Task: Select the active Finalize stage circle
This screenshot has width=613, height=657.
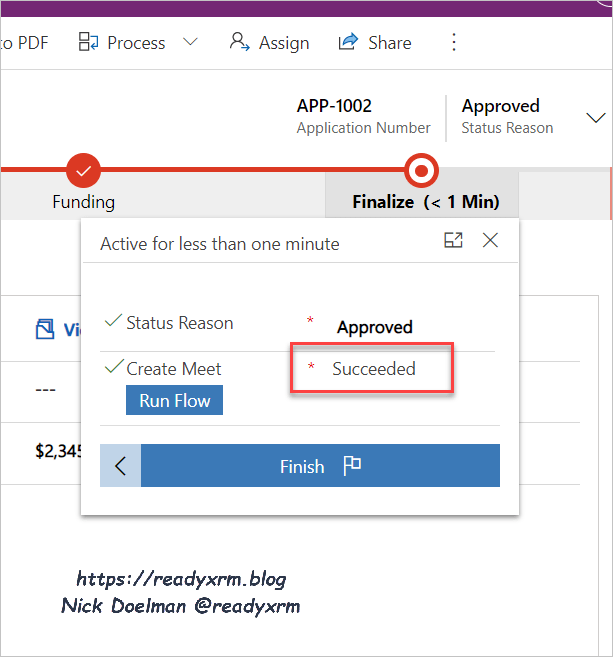Action: click(422, 171)
